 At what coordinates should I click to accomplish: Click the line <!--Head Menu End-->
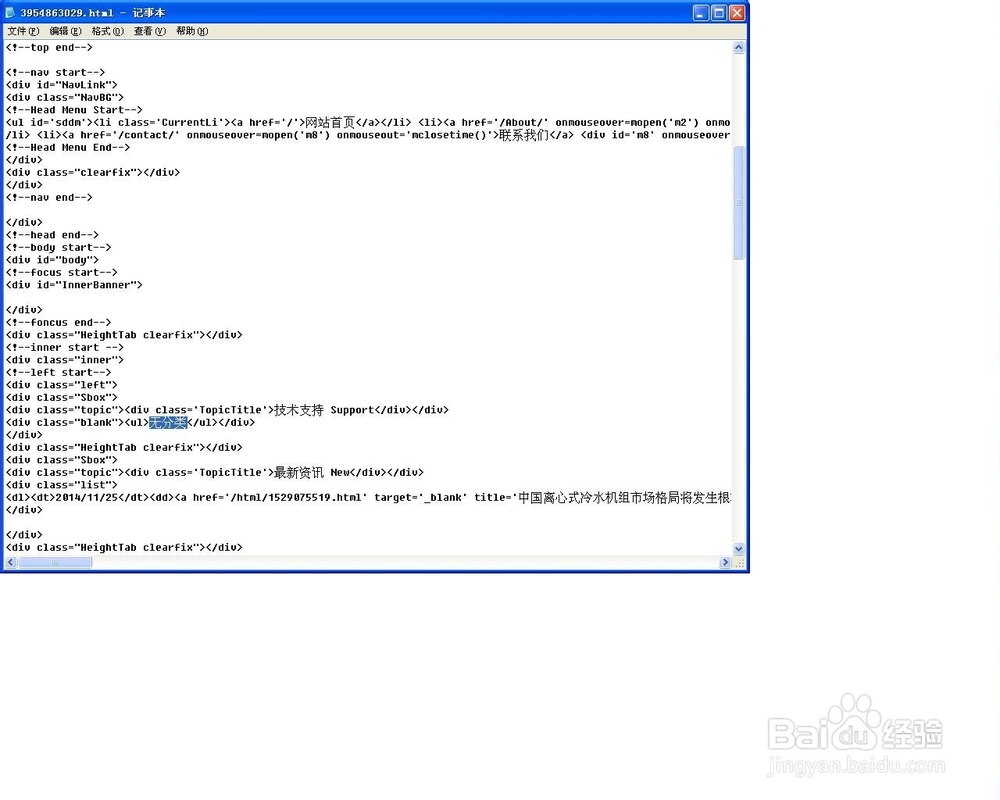pos(68,147)
